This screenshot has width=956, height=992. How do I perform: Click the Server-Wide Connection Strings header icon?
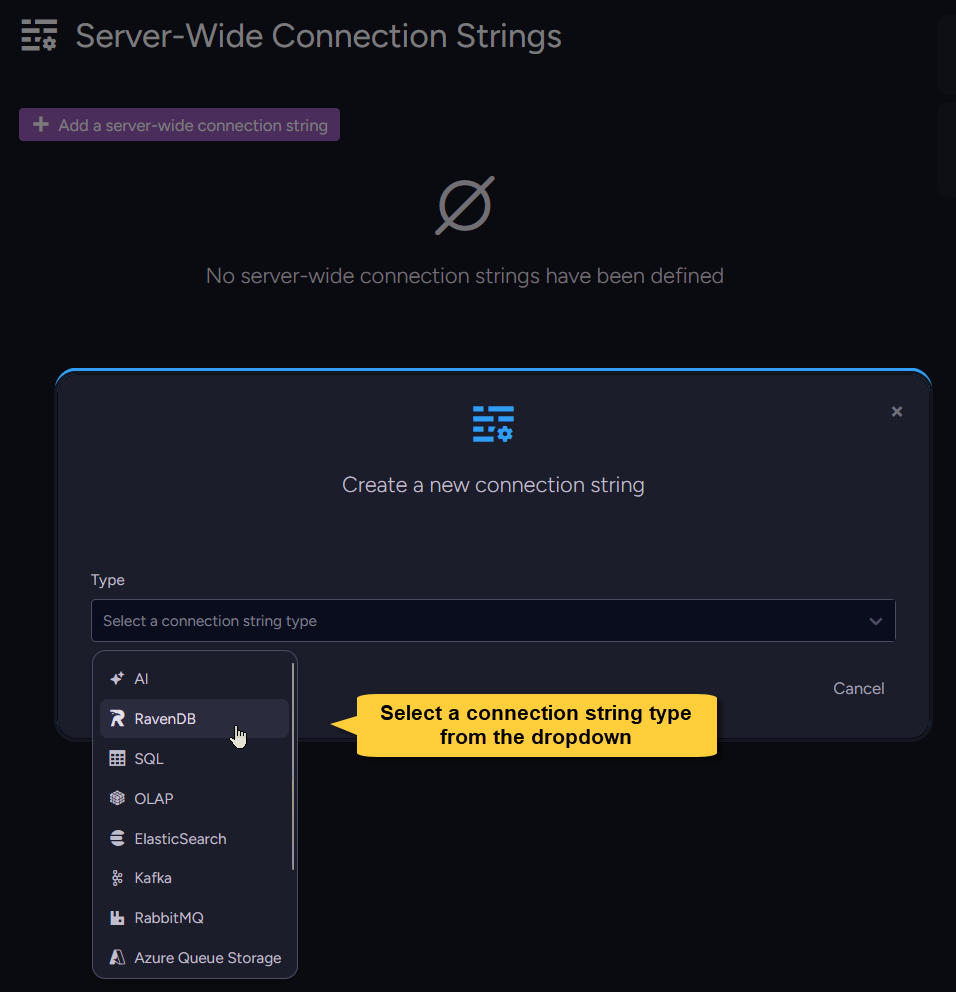tap(39, 35)
